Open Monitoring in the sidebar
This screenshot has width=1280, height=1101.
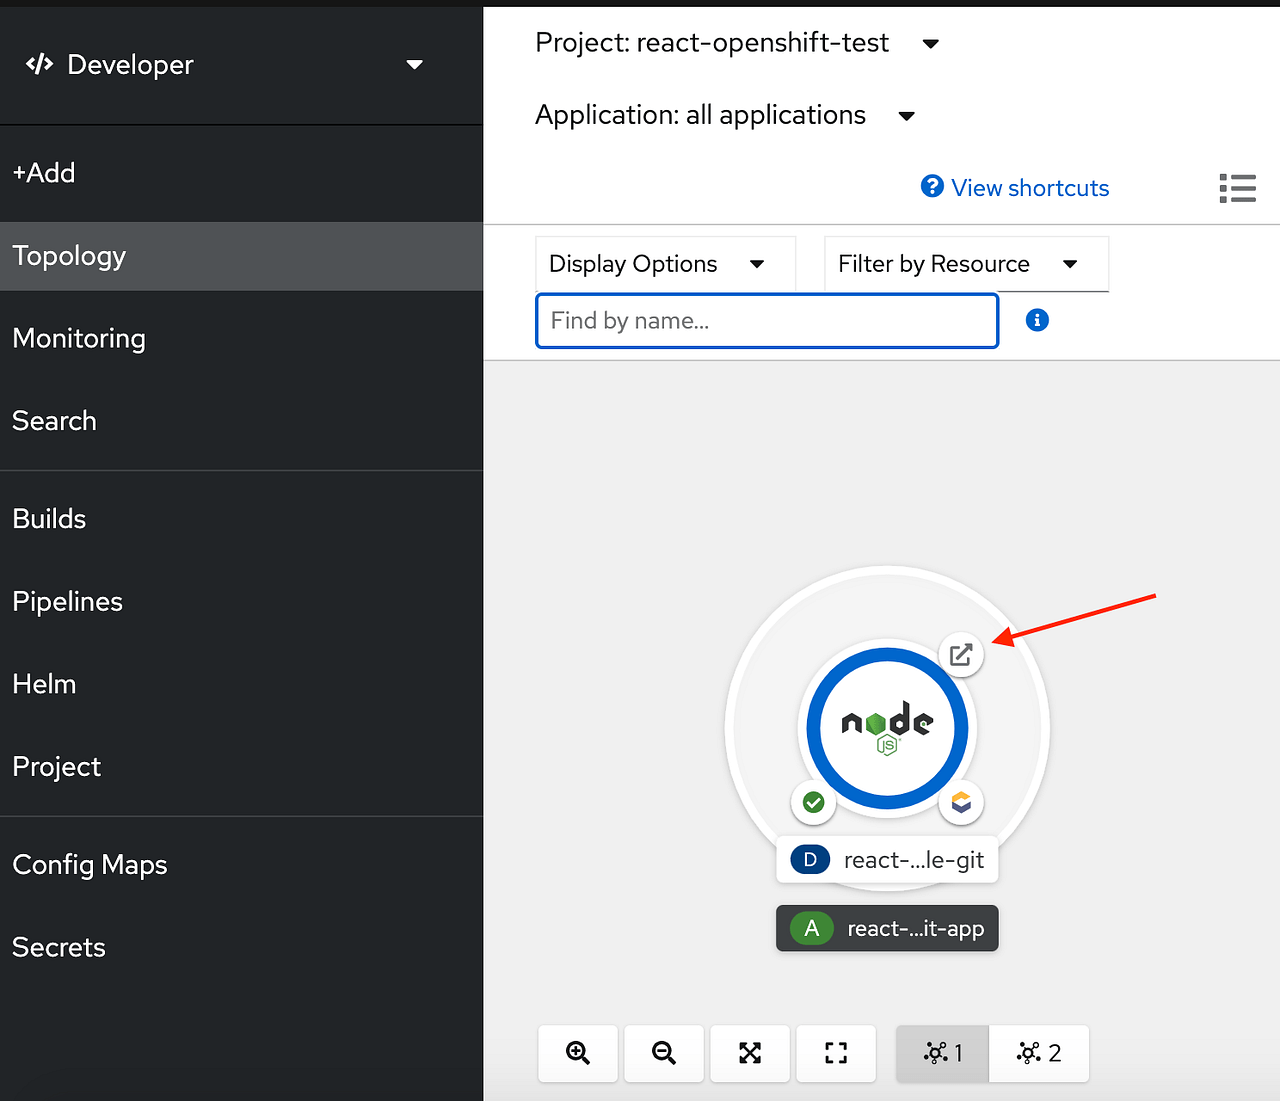241,339
